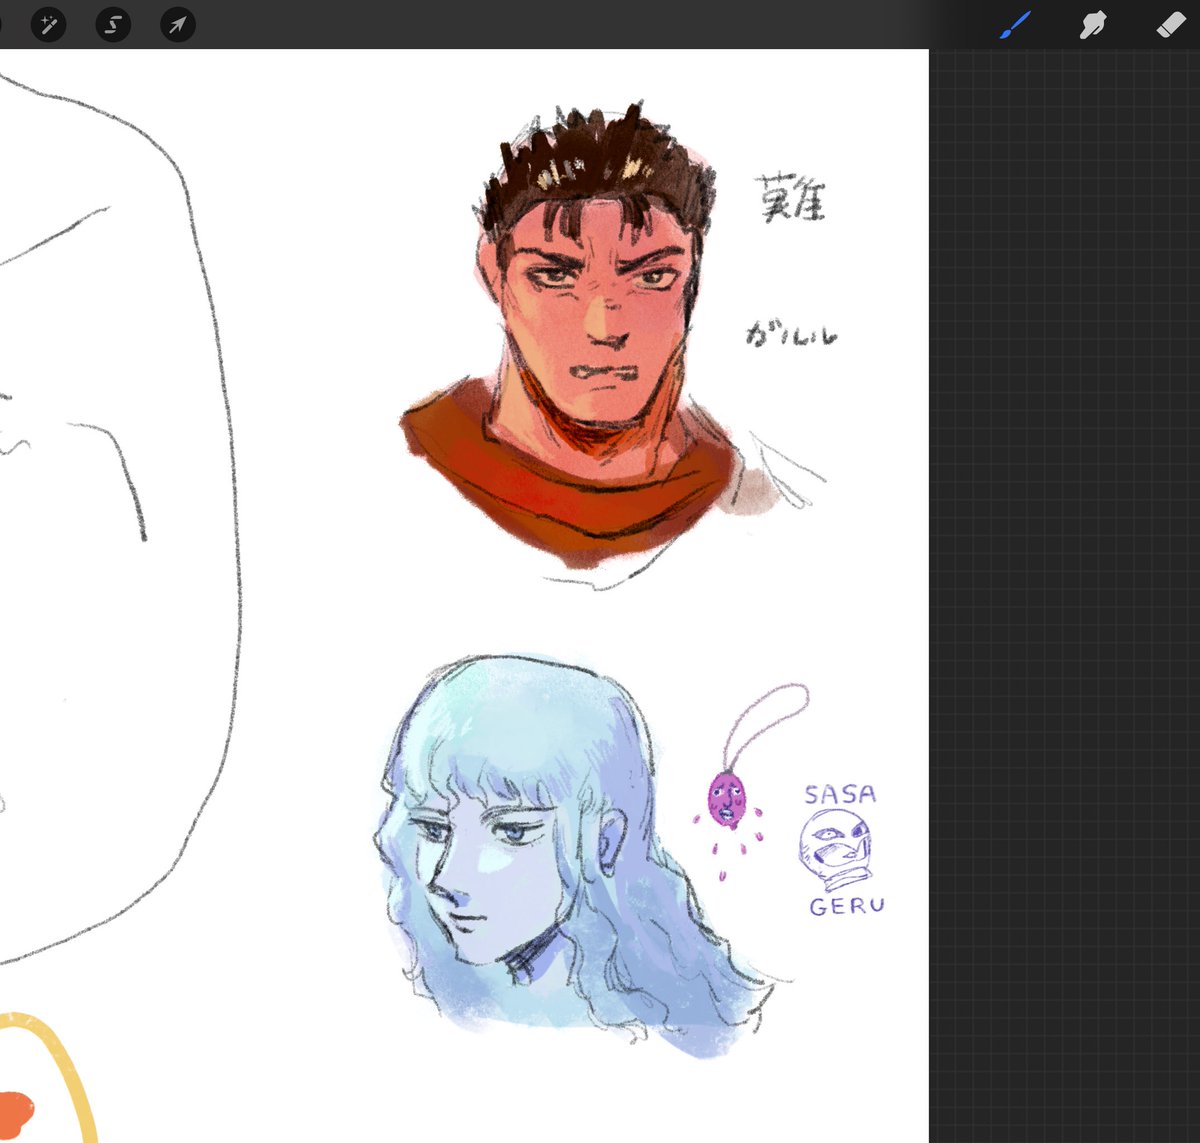
Task: Tap the round face doodle between SASA and GERU
Action: [836, 850]
